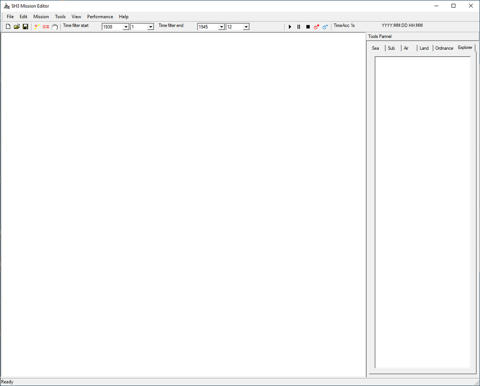The height and width of the screenshot is (386, 480).
Task: Click the empty Explorer list area
Action: (423, 212)
